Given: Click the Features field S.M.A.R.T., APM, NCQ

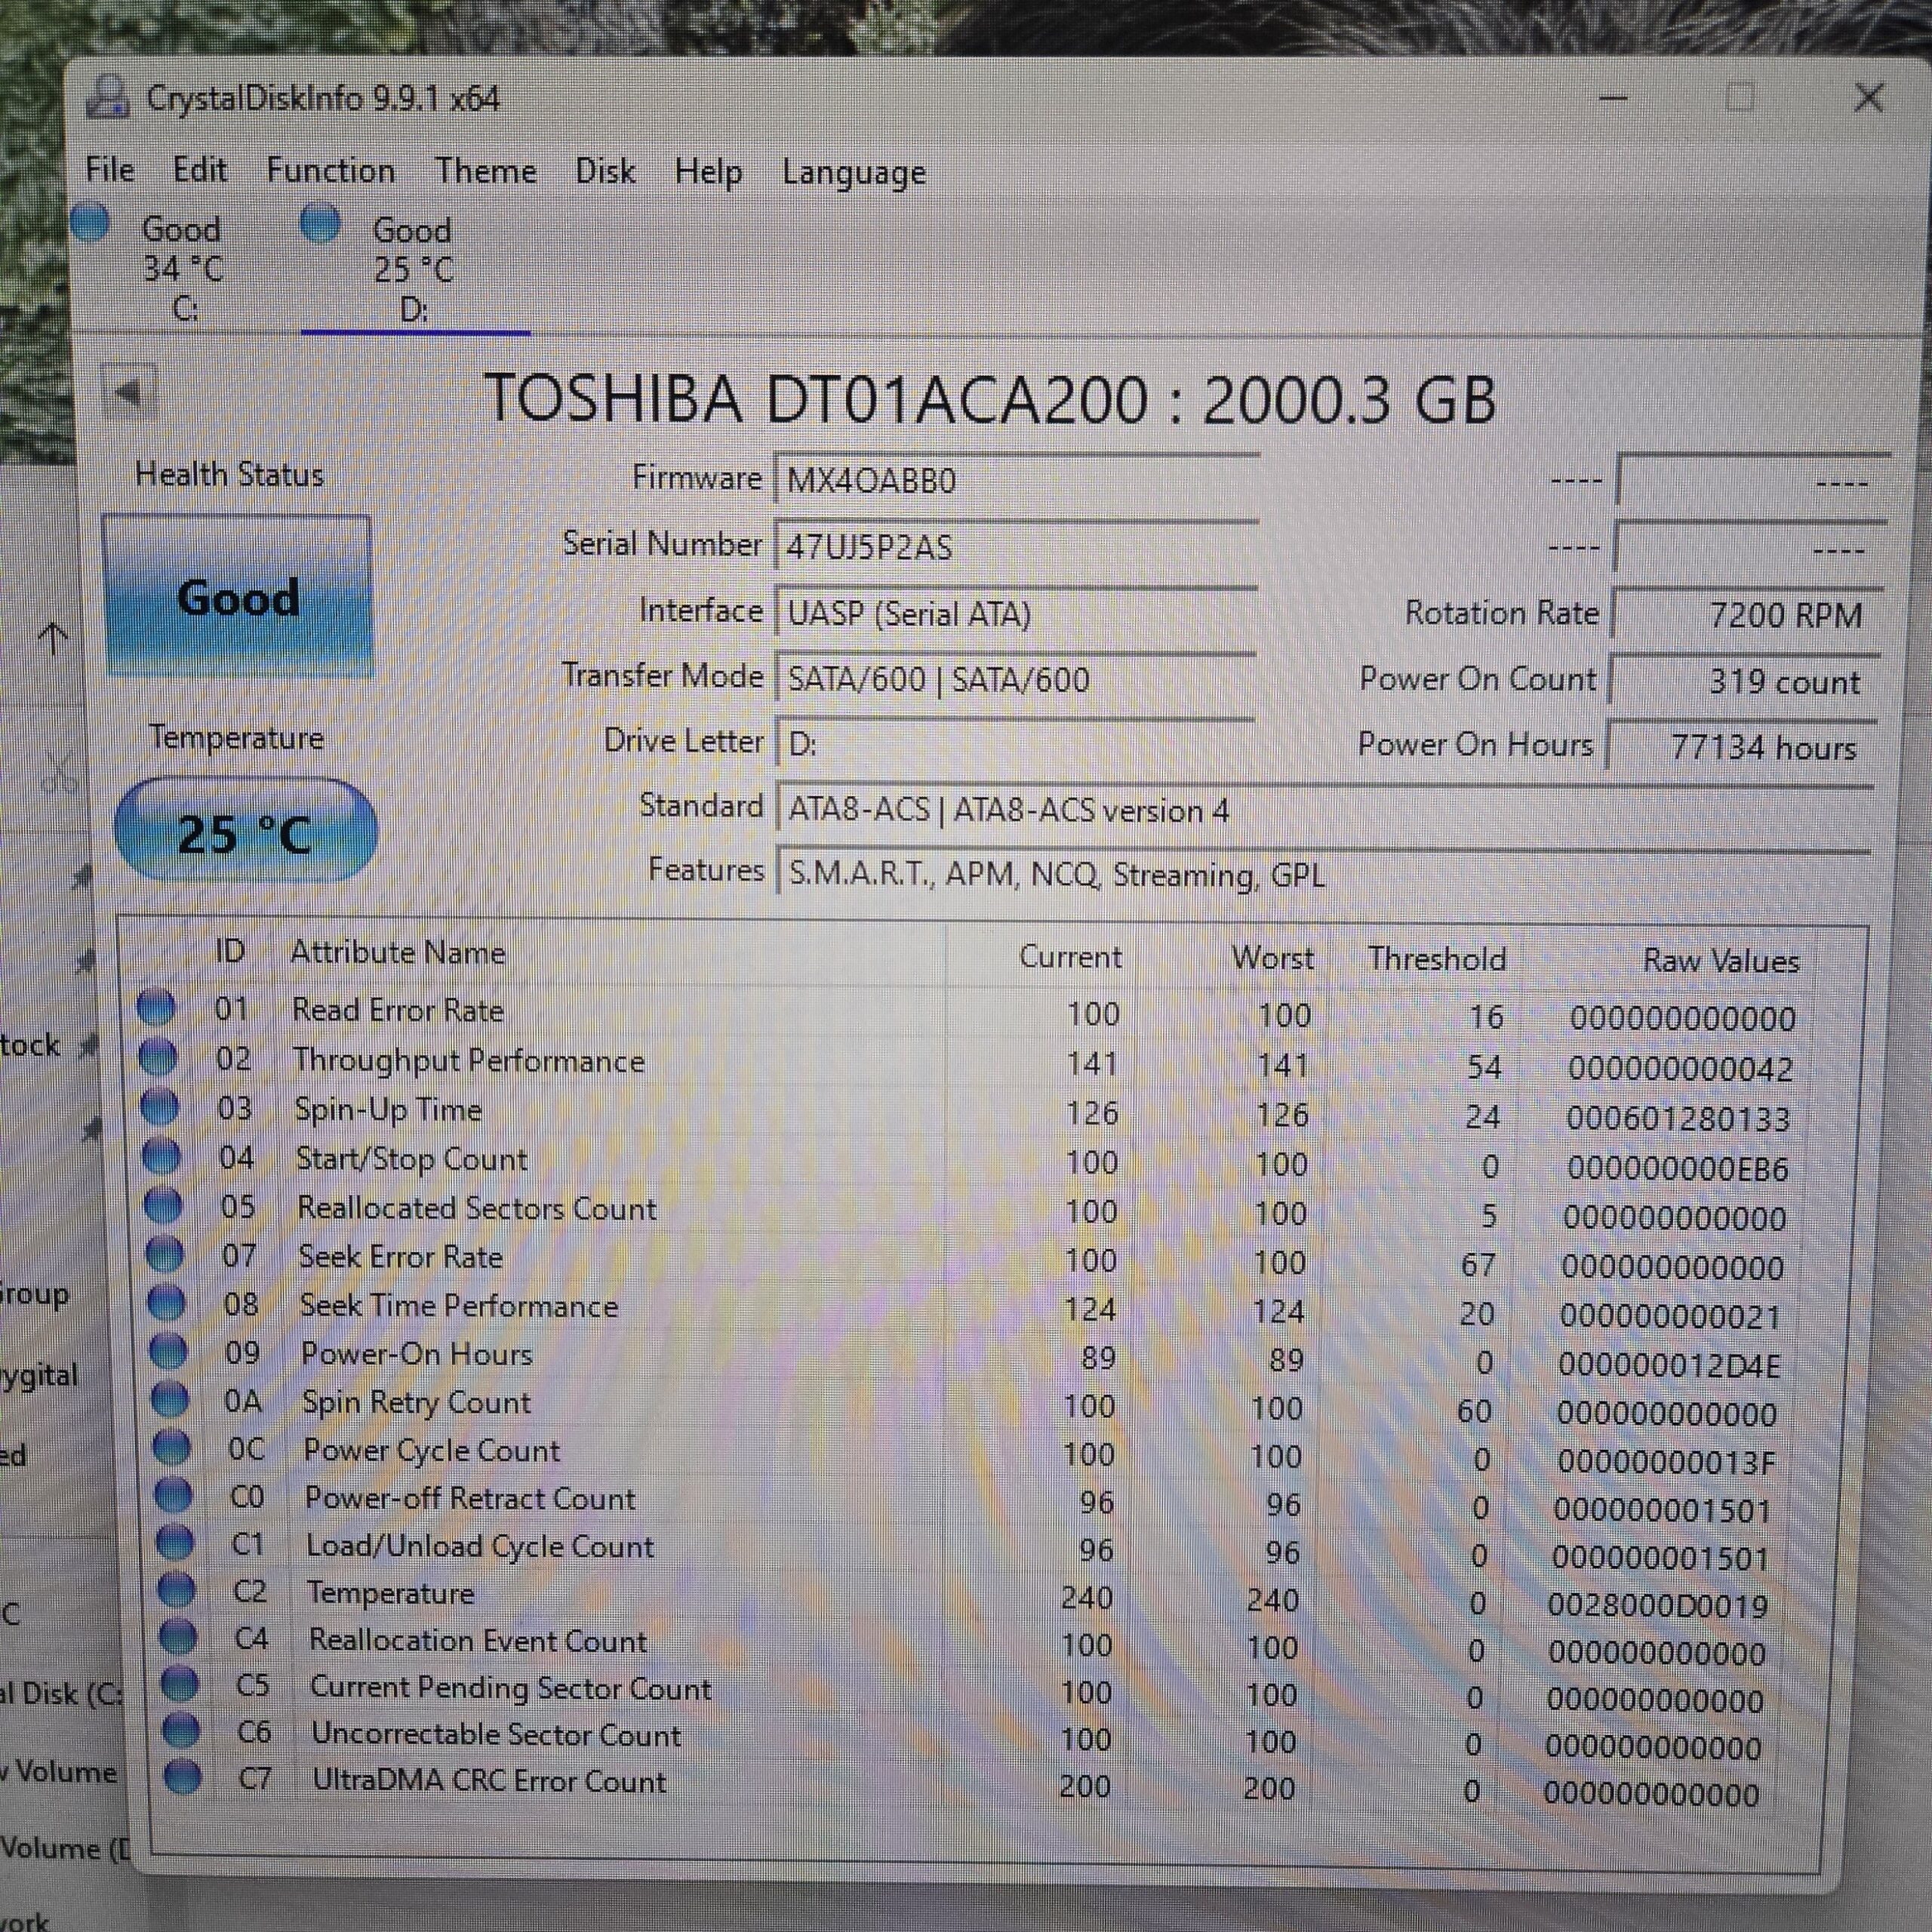Looking at the screenshot, I should coord(1323,874).
